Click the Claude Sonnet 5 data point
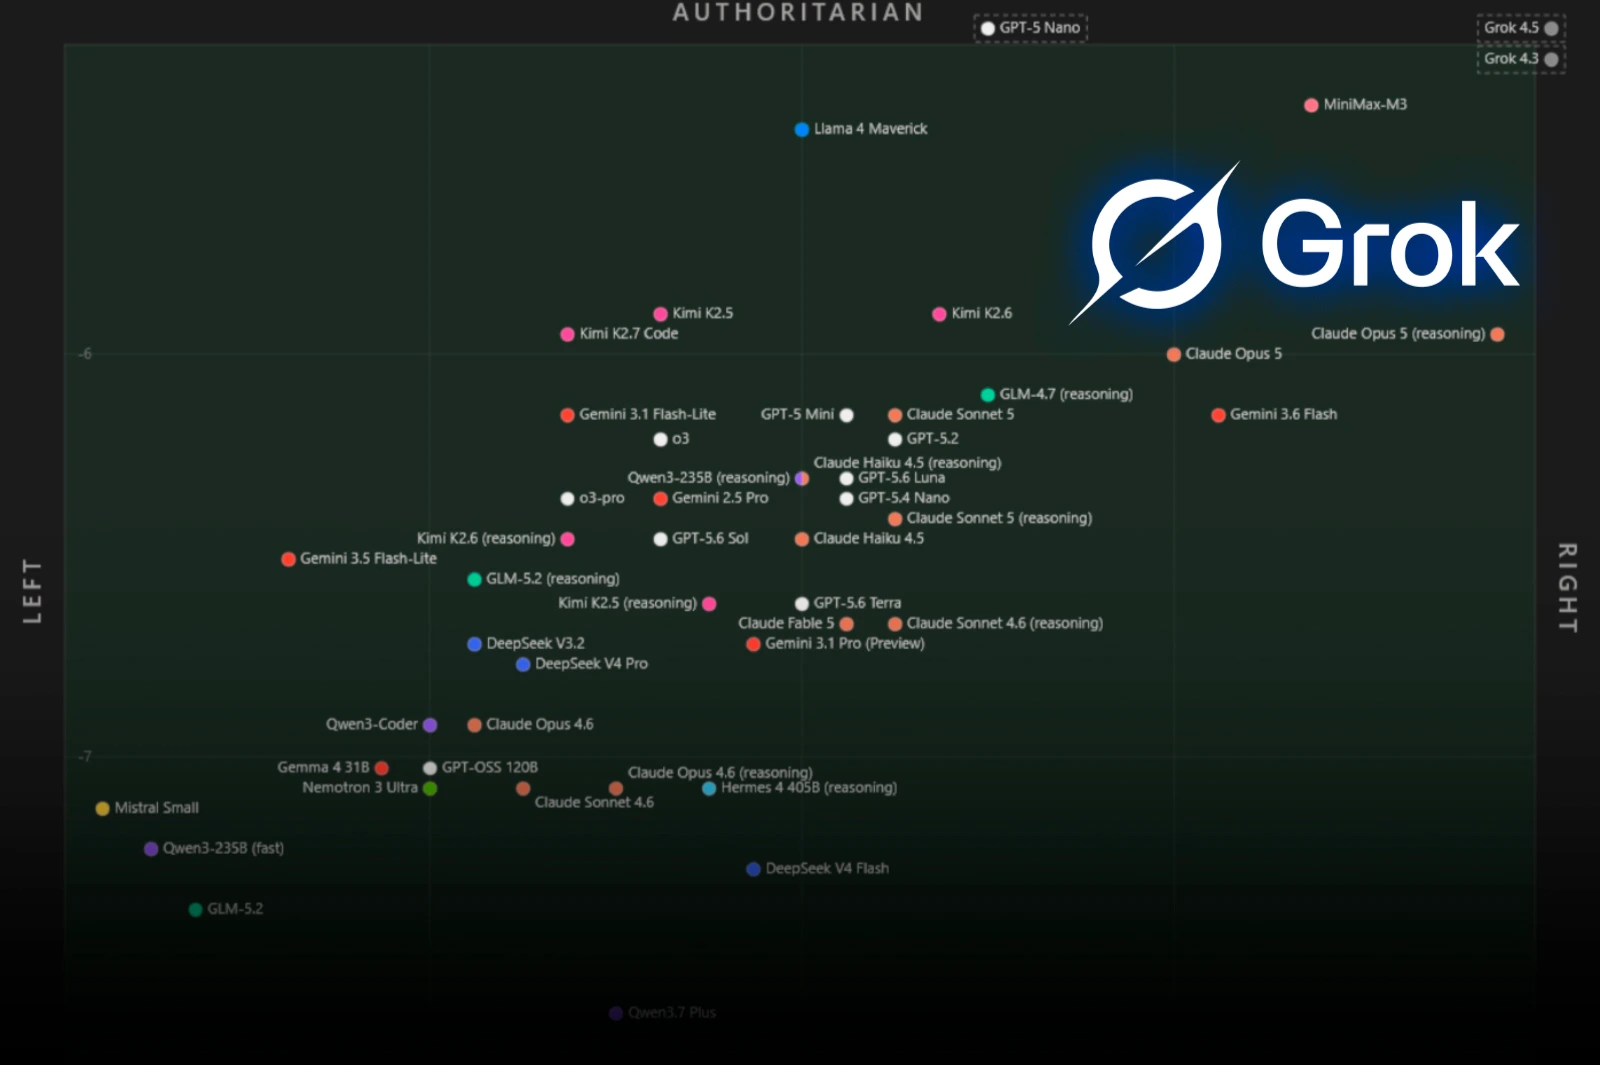Screen dimensions: 1600x1065 [895, 415]
